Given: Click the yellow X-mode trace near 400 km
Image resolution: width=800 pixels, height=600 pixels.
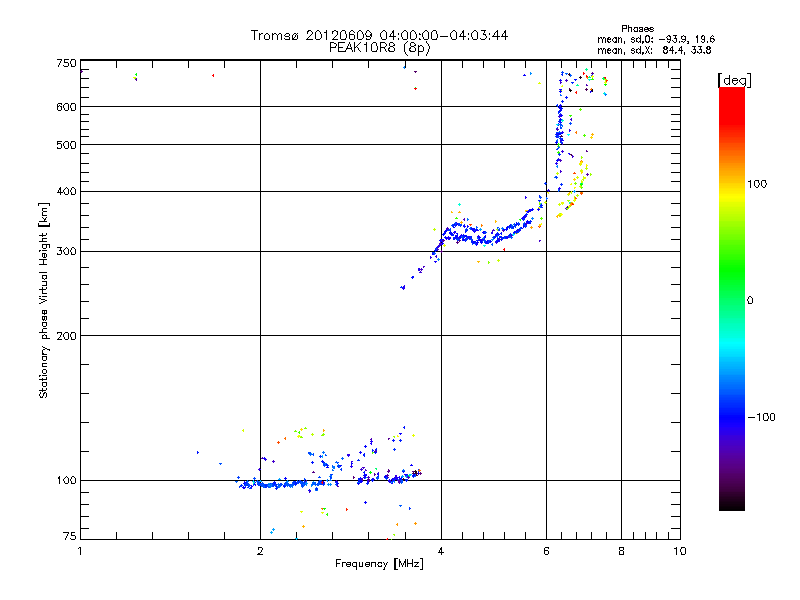Looking at the screenshot, I should tap(575, 190).
